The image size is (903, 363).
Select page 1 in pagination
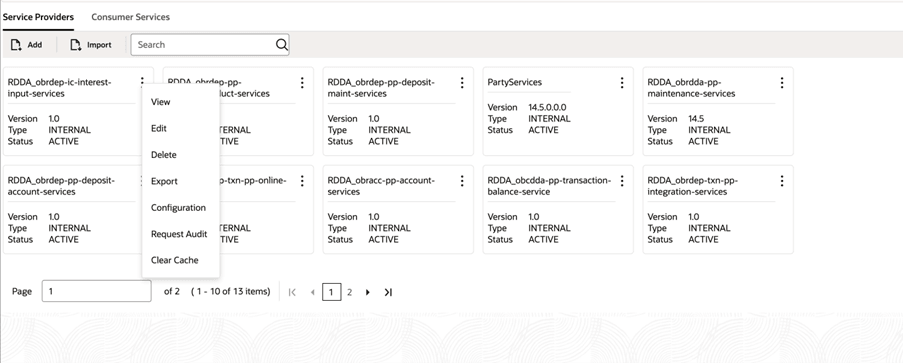point(331,292)
